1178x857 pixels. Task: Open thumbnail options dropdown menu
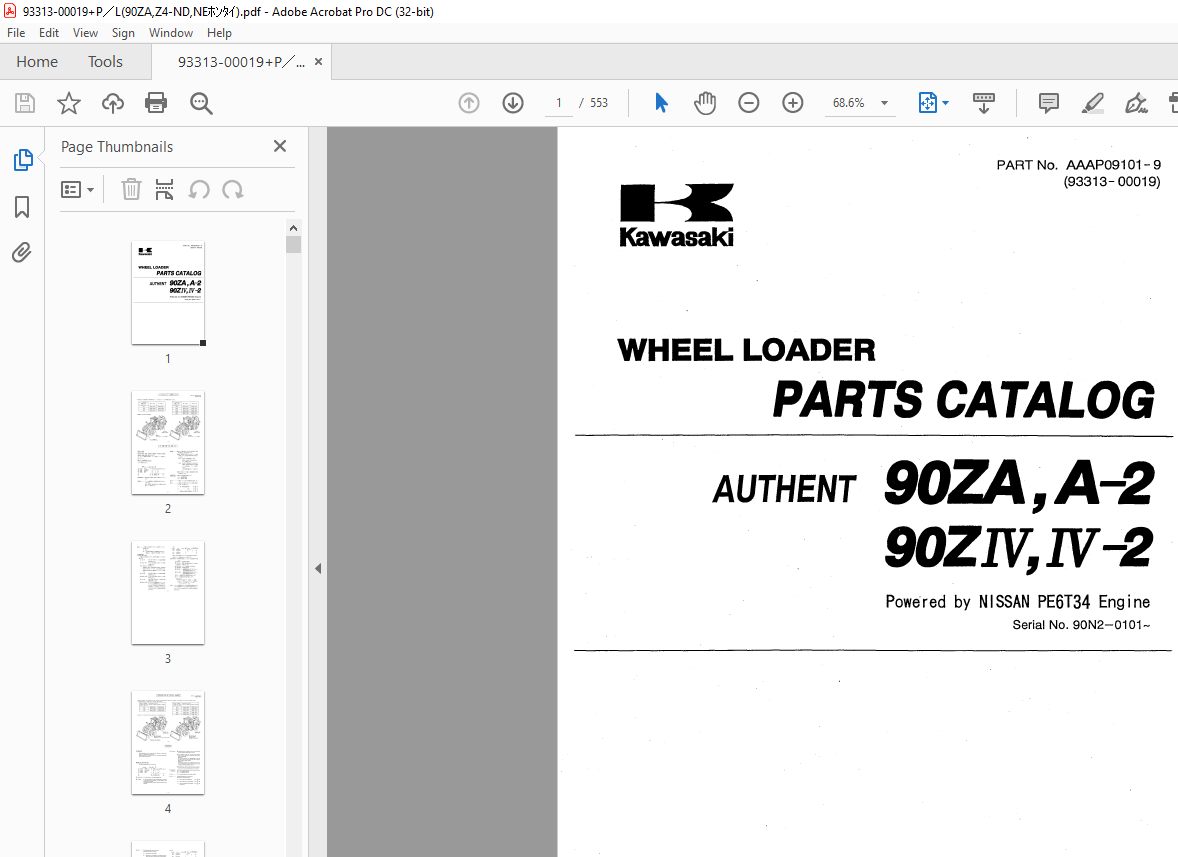pos(77,189)
